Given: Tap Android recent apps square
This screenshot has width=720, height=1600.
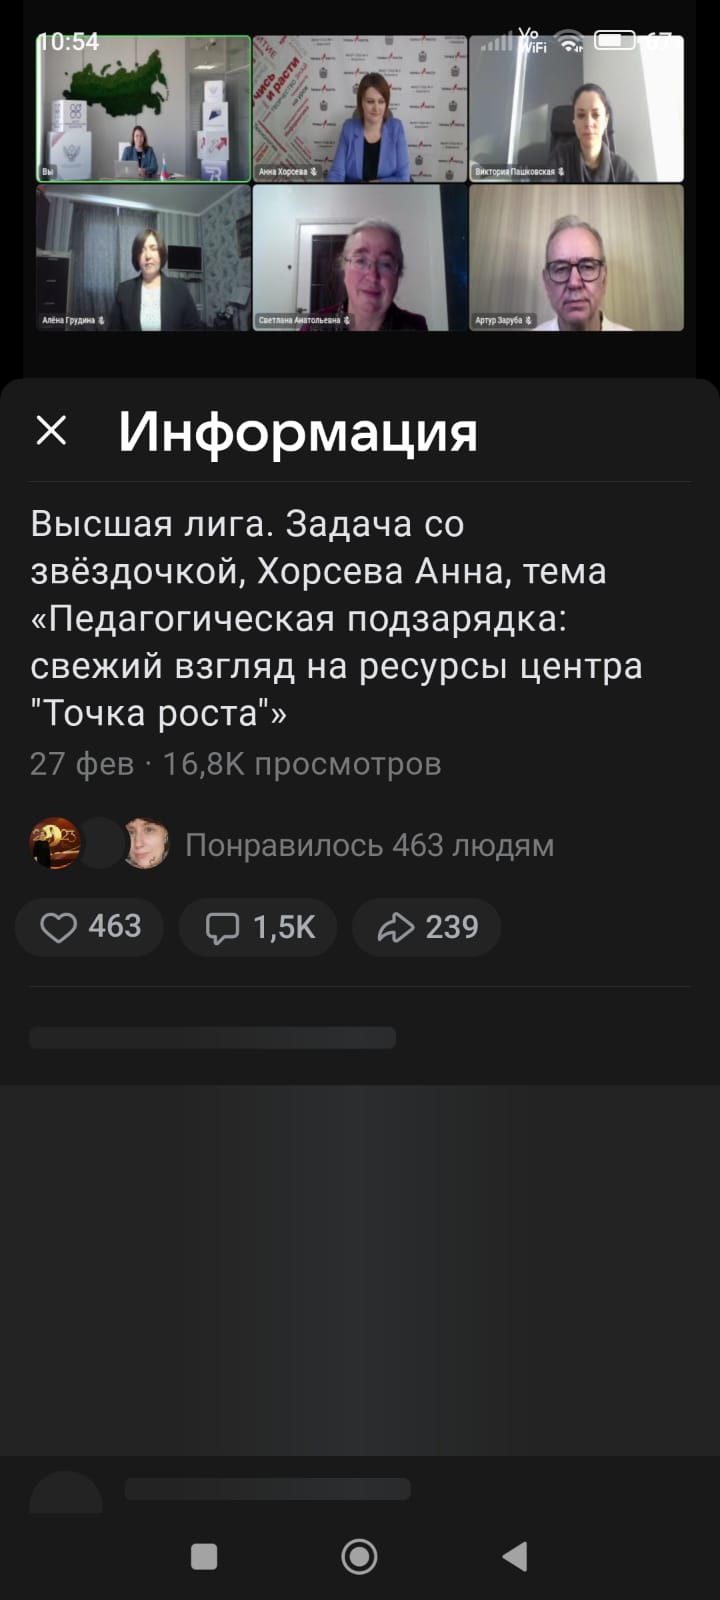Looking at the screenshot, I should click(204, 1556).
